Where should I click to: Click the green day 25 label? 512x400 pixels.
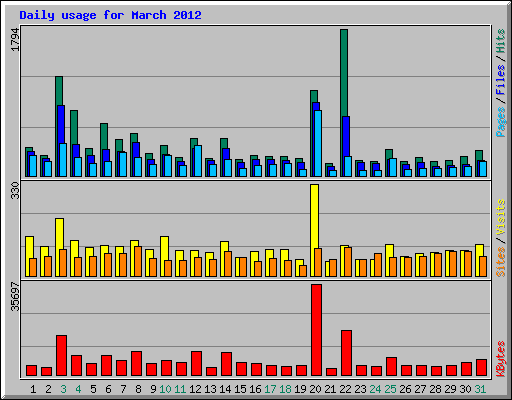coord(390,389)
